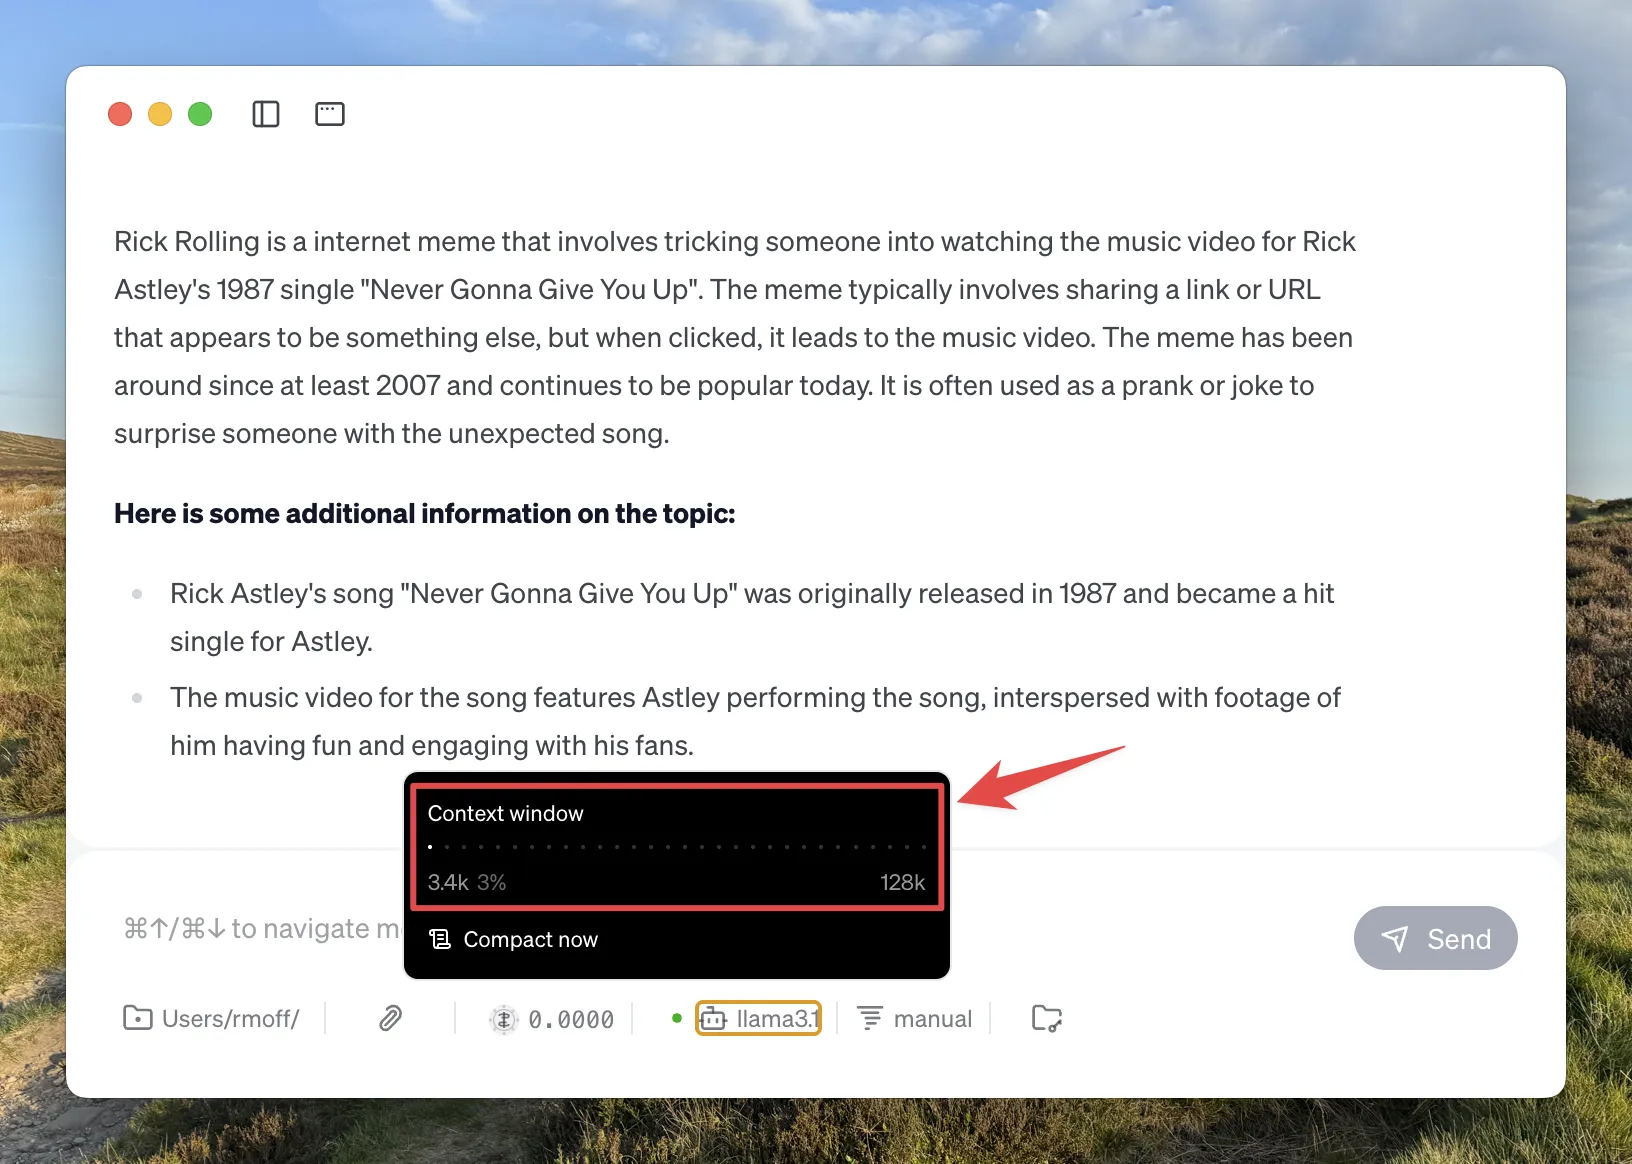The image size is (1632, 1164).
Task: Click the green status dot beside the model
Action: tap(677, 1019)
